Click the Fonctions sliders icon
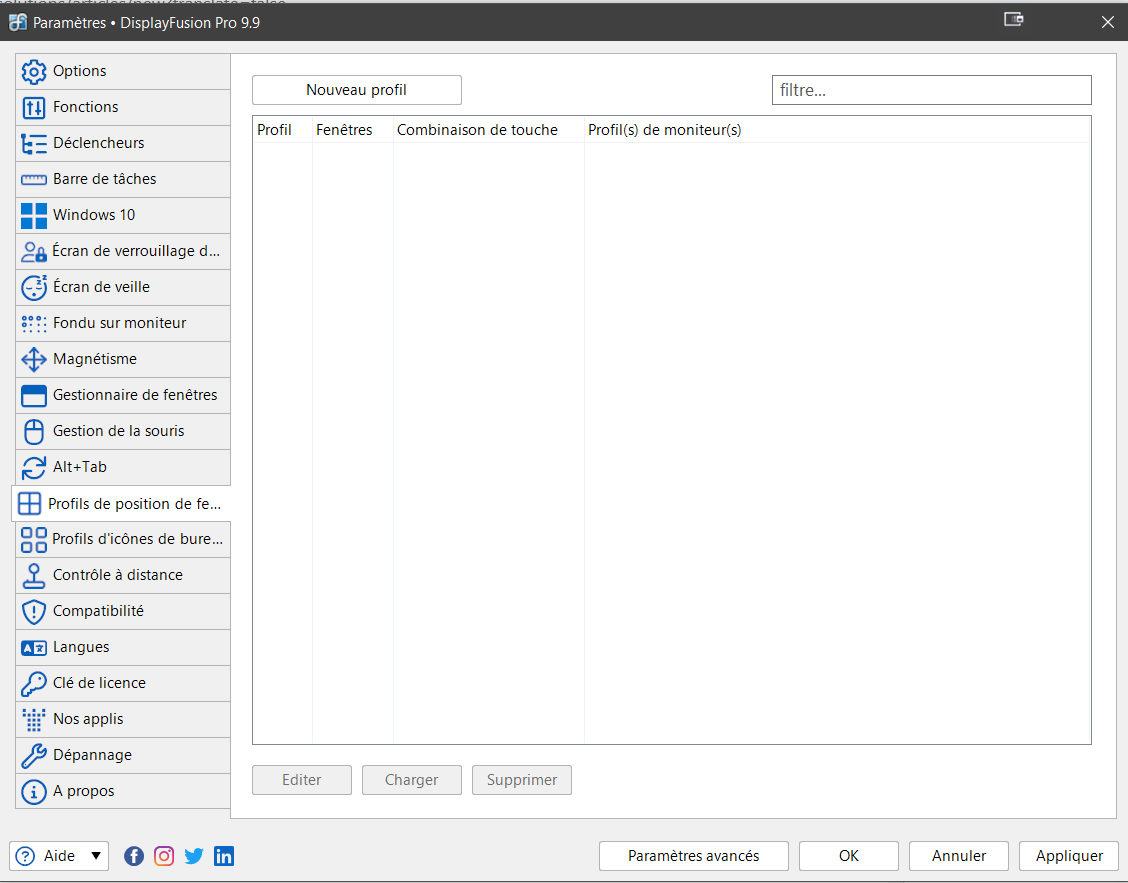Viewport: 1128px width, 883px height. (34, 107)
